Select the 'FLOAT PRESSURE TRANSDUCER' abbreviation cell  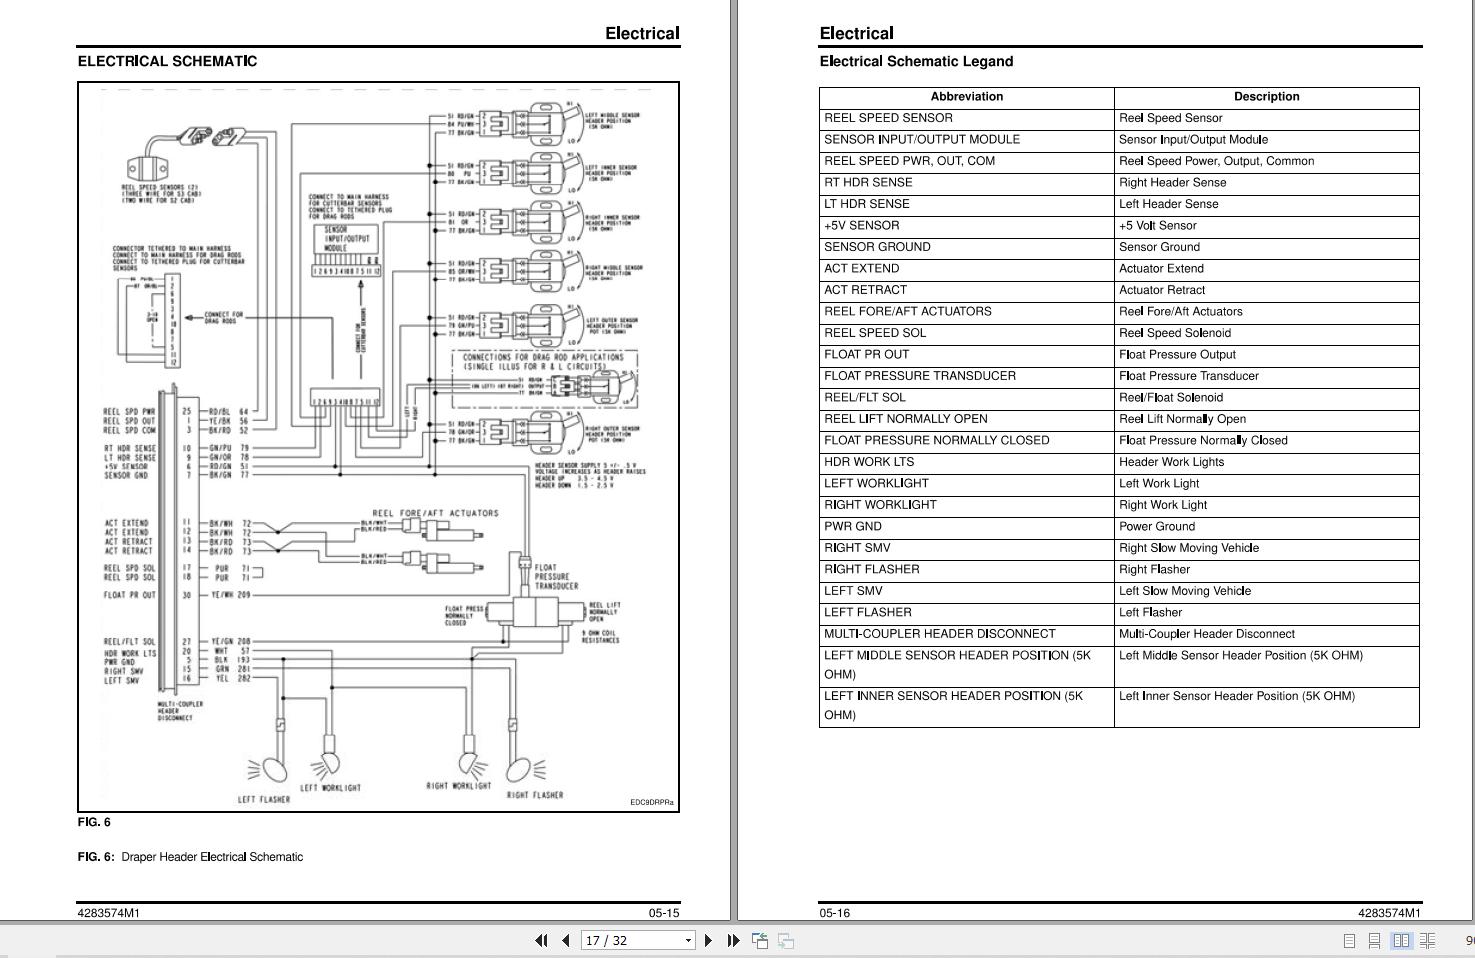click(967, 376)
